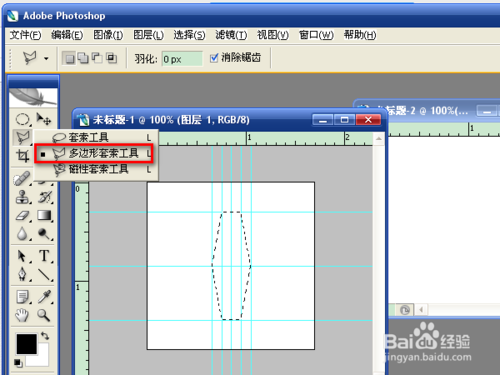This screenshot has height=375, width=500.
Task: Open the 图像(I) menu
Action: 108,35
